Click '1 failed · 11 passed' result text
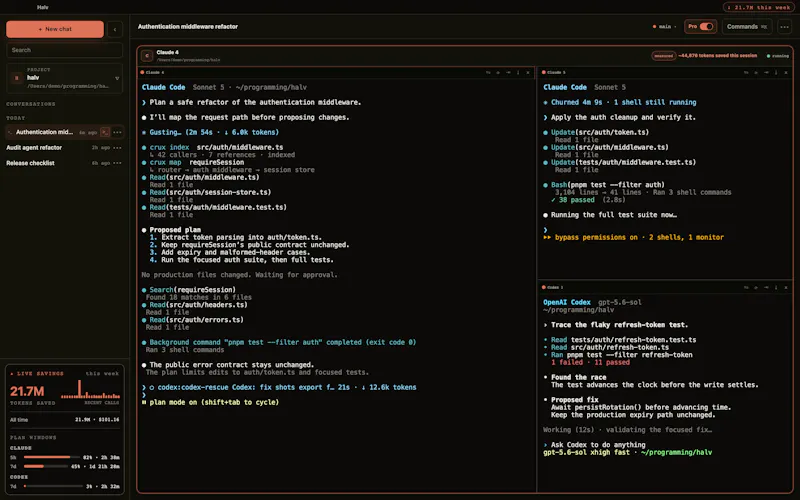Image resolution: width=800 pixels, height=500 pixels. (x=590, y=362)
